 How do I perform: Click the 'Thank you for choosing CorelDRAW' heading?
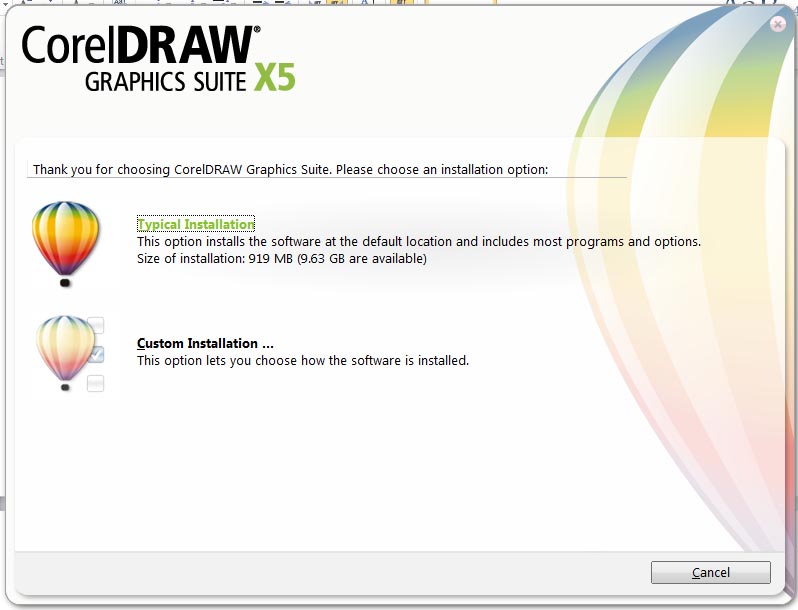click(x=291, y=169)
